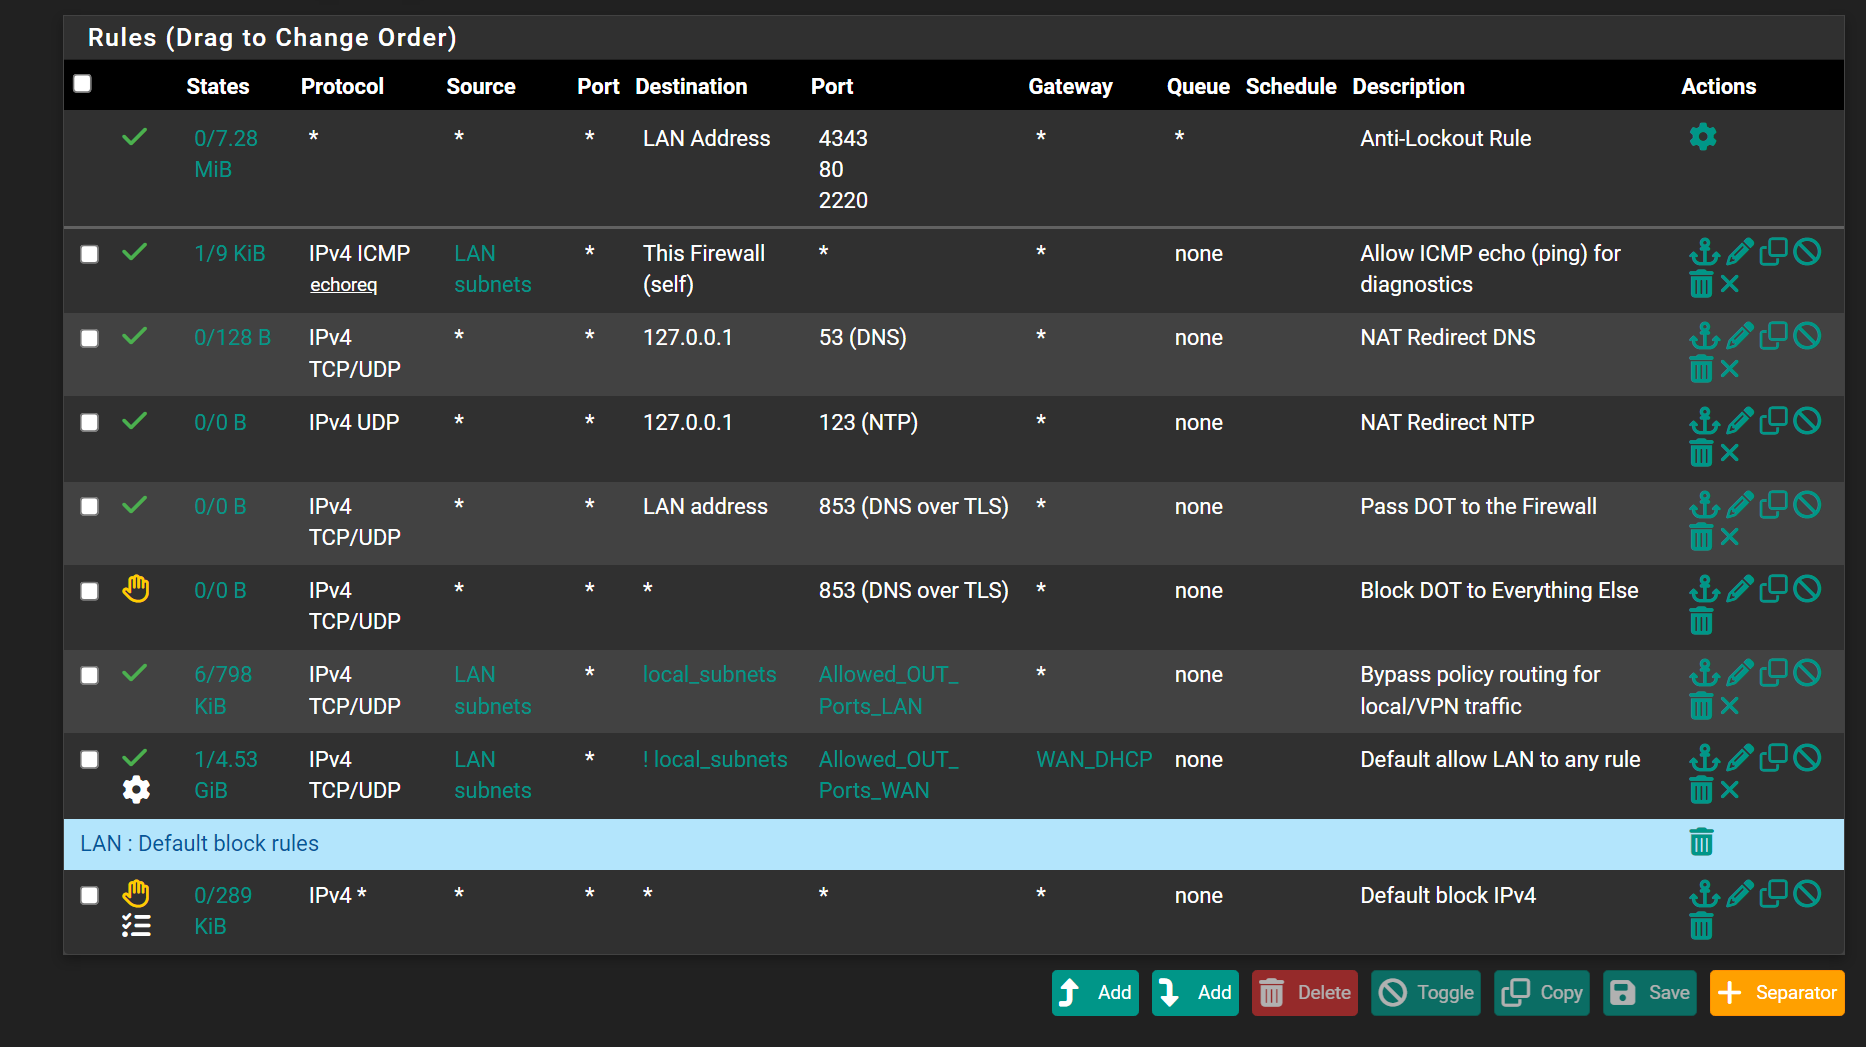Click the Description column header
The image size is (1866, 1047).
(1408, 86)
